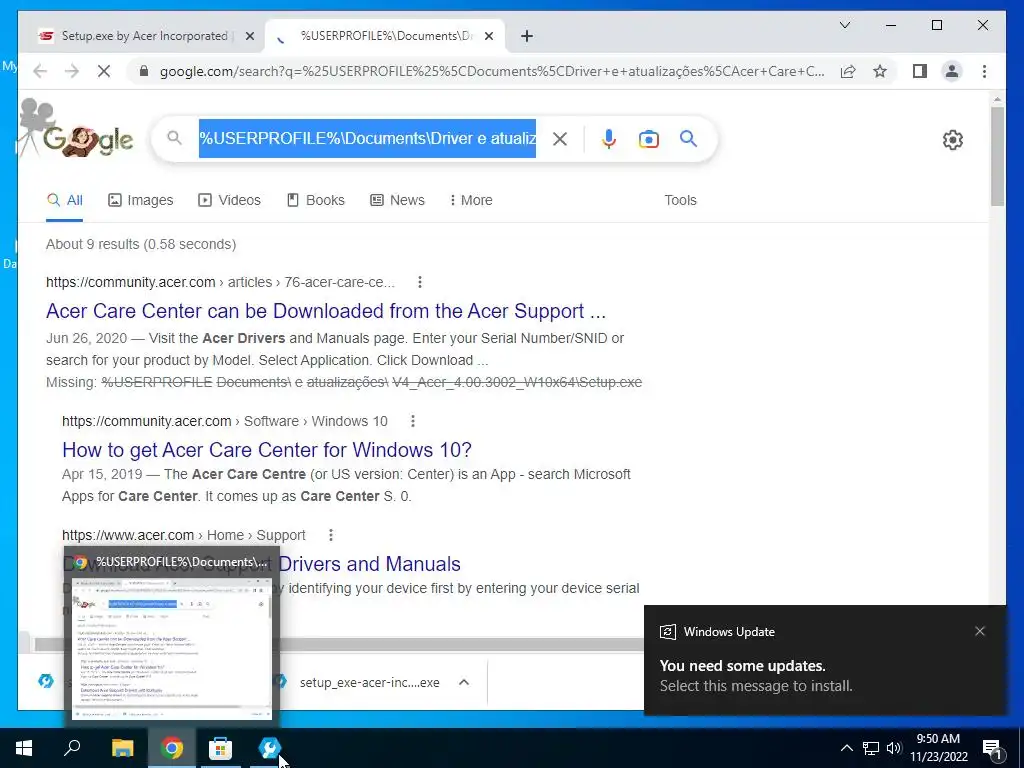Open File Explorer from taskbar

tap(122, 748)
